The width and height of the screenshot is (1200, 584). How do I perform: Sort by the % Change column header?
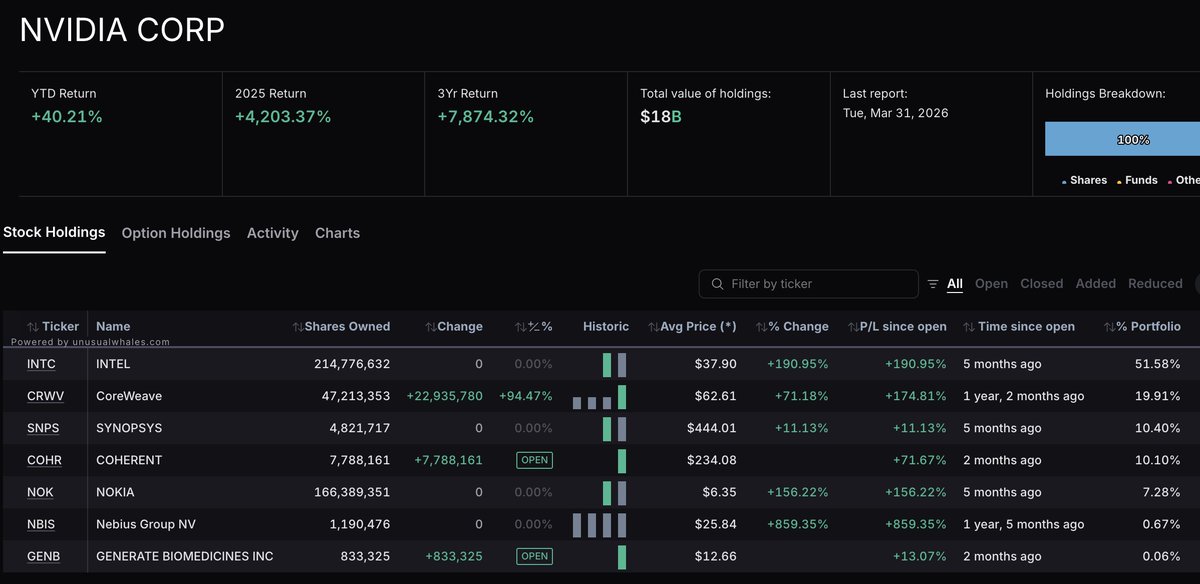click(x=792, y=327)
